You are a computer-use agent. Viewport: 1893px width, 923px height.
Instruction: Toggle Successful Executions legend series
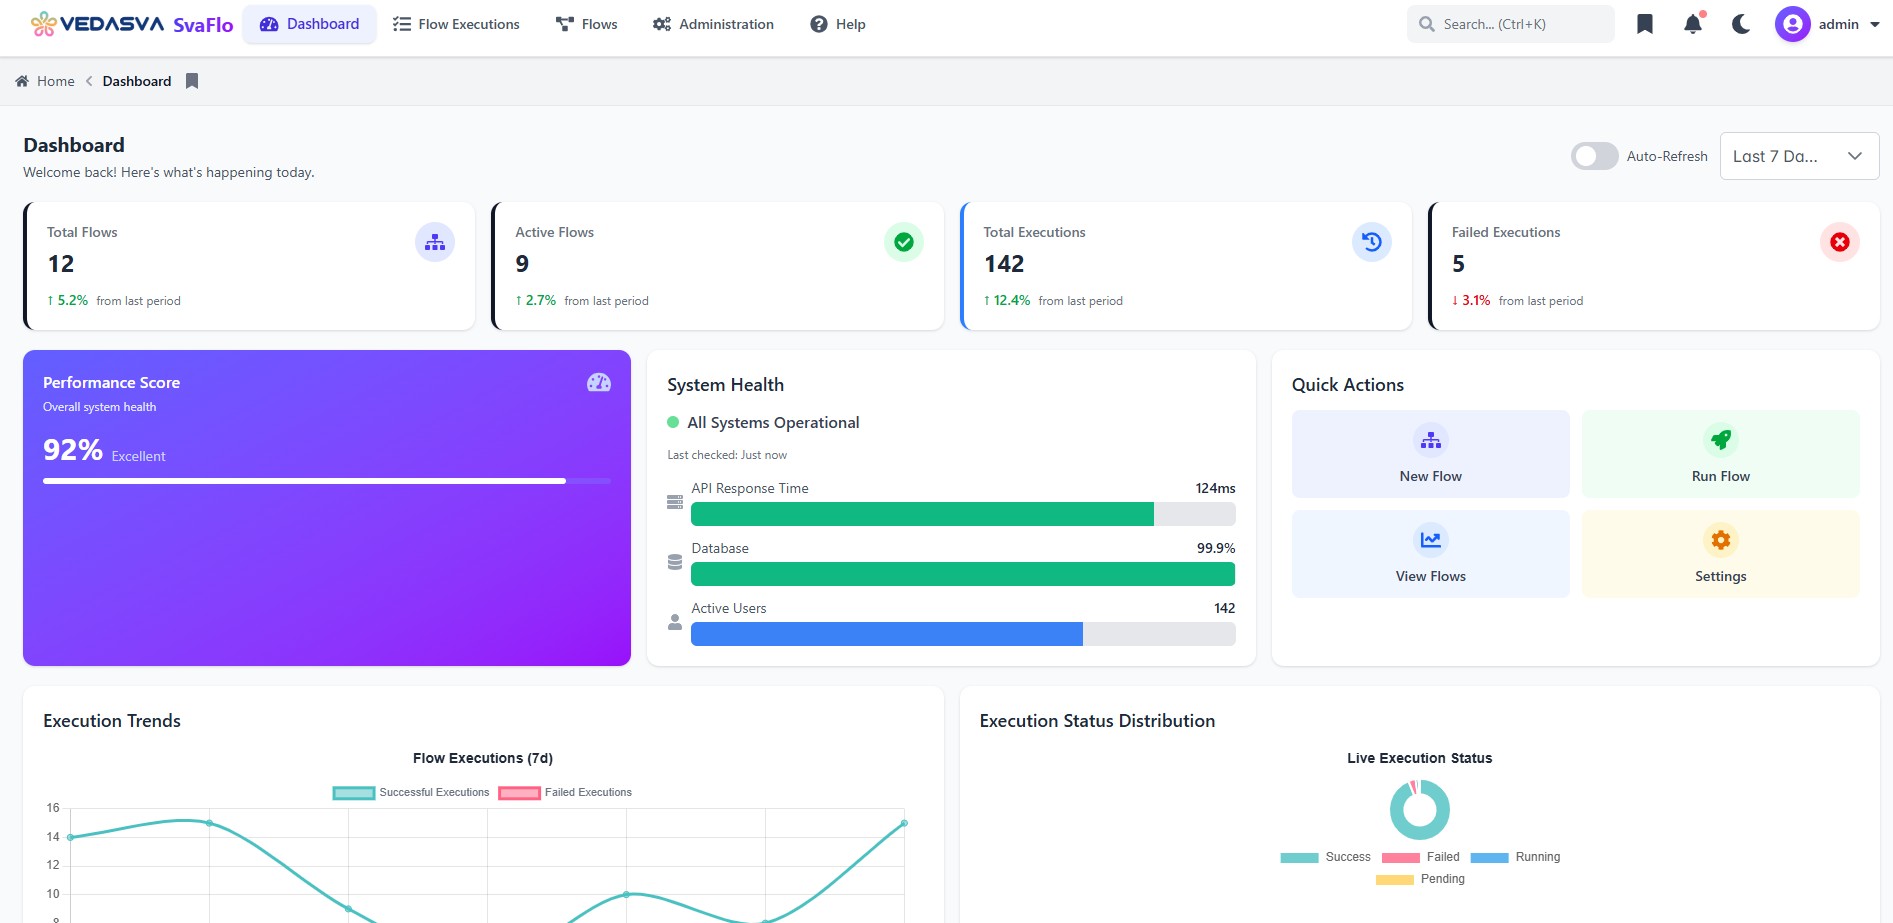(411, 792)
